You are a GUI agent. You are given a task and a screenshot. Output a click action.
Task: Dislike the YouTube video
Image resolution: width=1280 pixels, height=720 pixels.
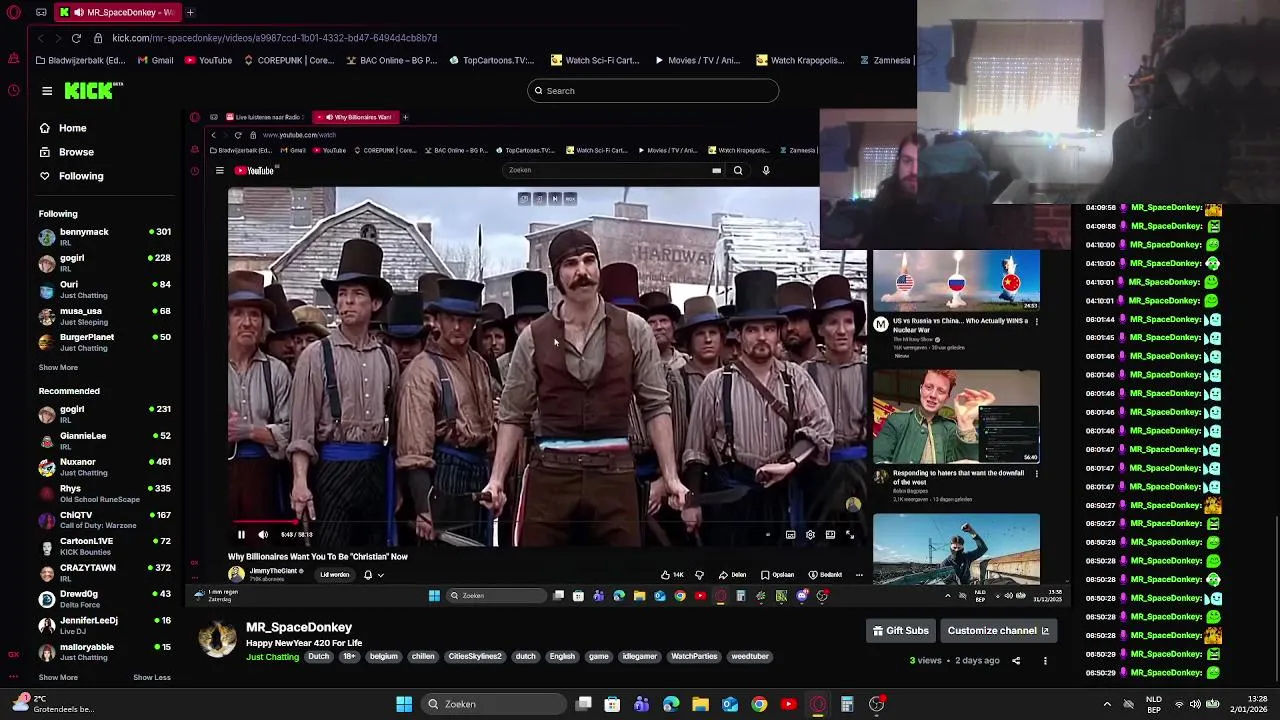(699, 575)
